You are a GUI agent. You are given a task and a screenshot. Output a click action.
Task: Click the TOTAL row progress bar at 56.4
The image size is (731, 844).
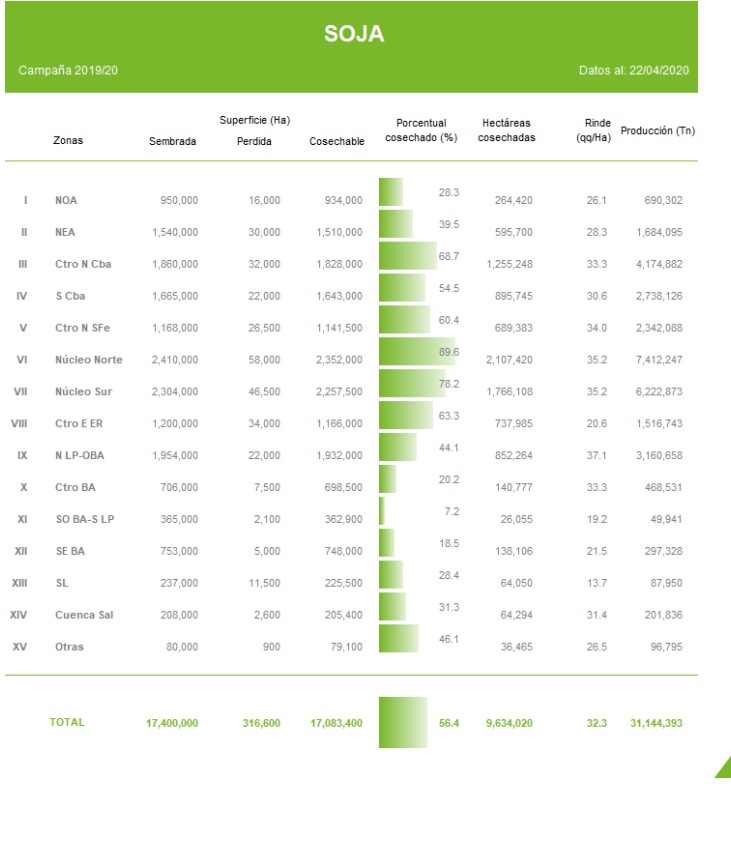click(403, 722)
